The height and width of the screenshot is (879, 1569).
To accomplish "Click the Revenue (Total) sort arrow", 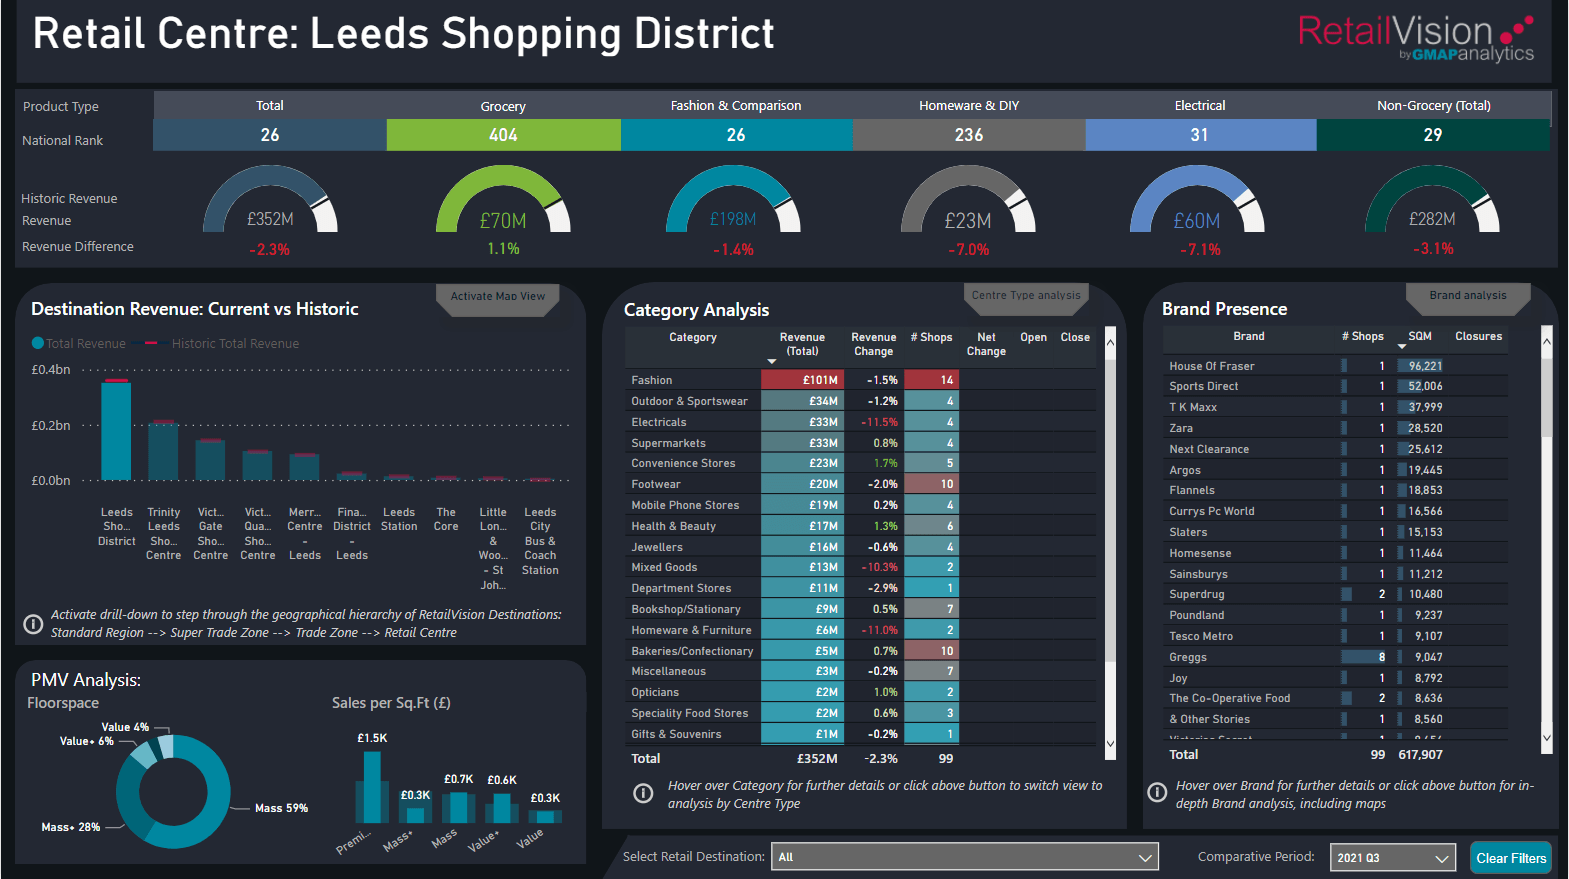I will [x=771, y=361].
